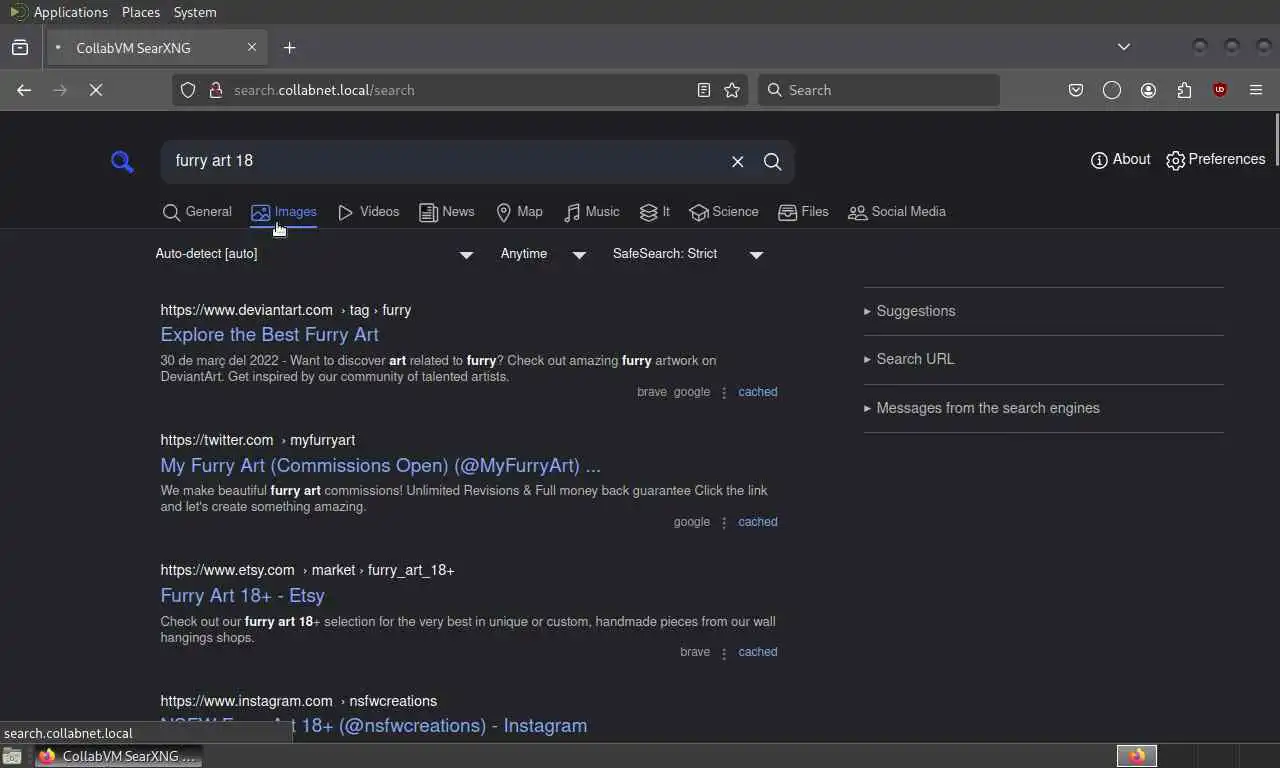Open the uBlock Origin extension icon

1220,90
